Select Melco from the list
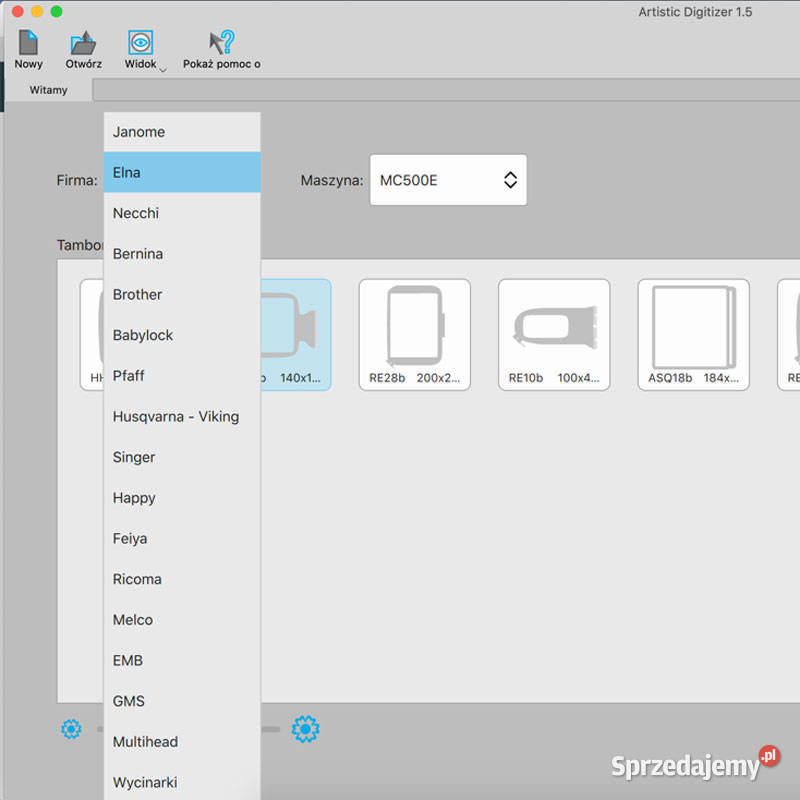 click(182, 620)
